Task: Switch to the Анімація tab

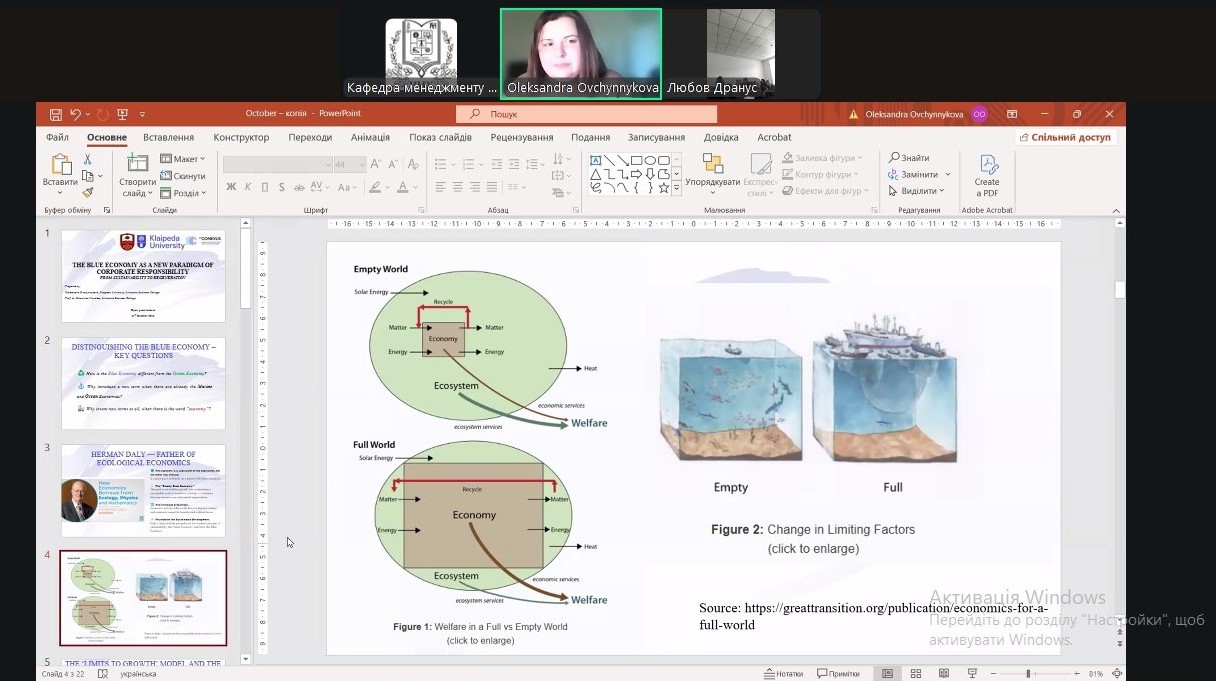Action: 370,137
